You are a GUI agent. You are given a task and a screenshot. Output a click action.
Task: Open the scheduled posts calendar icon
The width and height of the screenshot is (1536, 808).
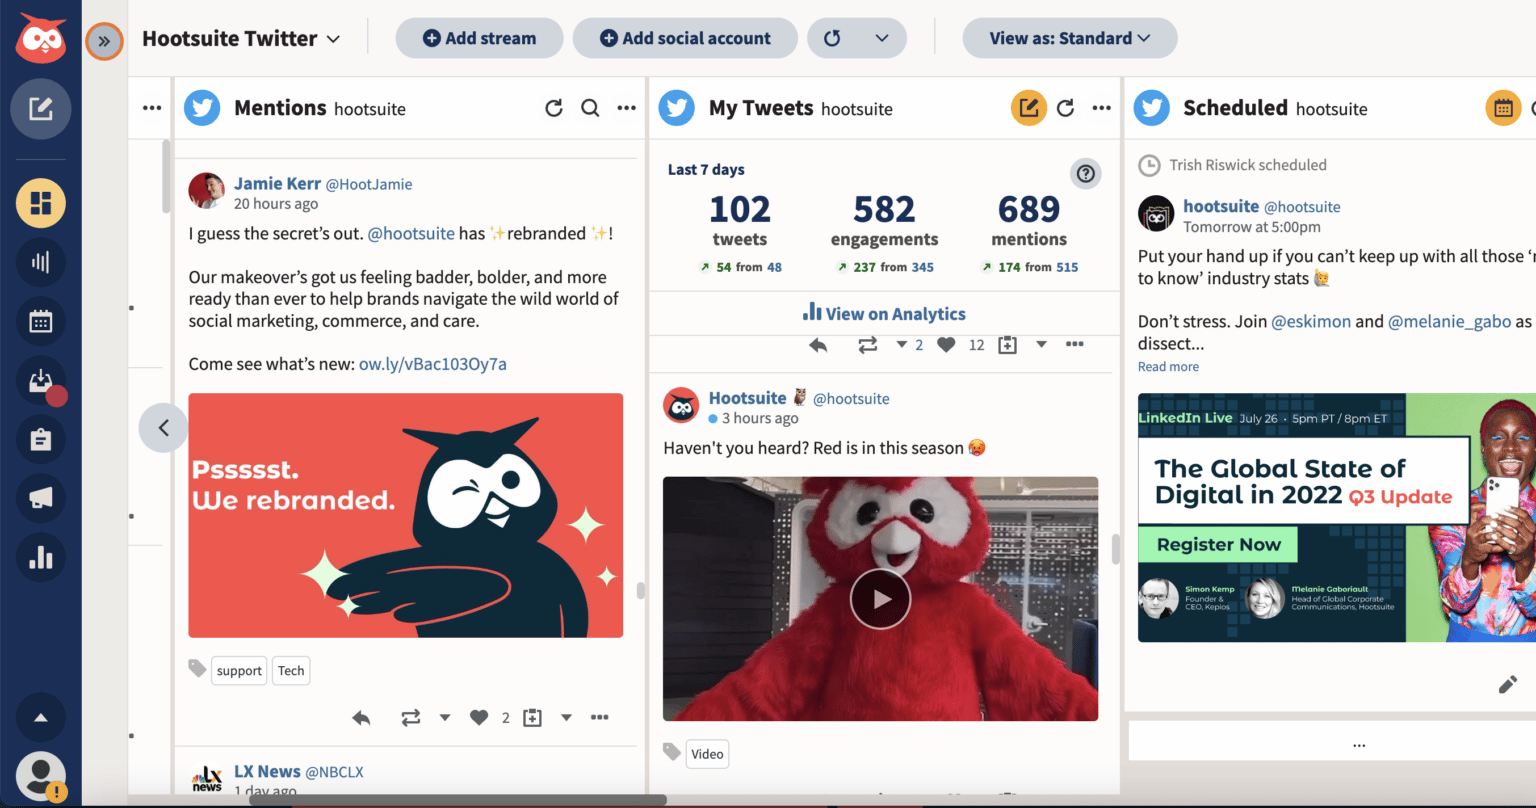[1502, 107]
